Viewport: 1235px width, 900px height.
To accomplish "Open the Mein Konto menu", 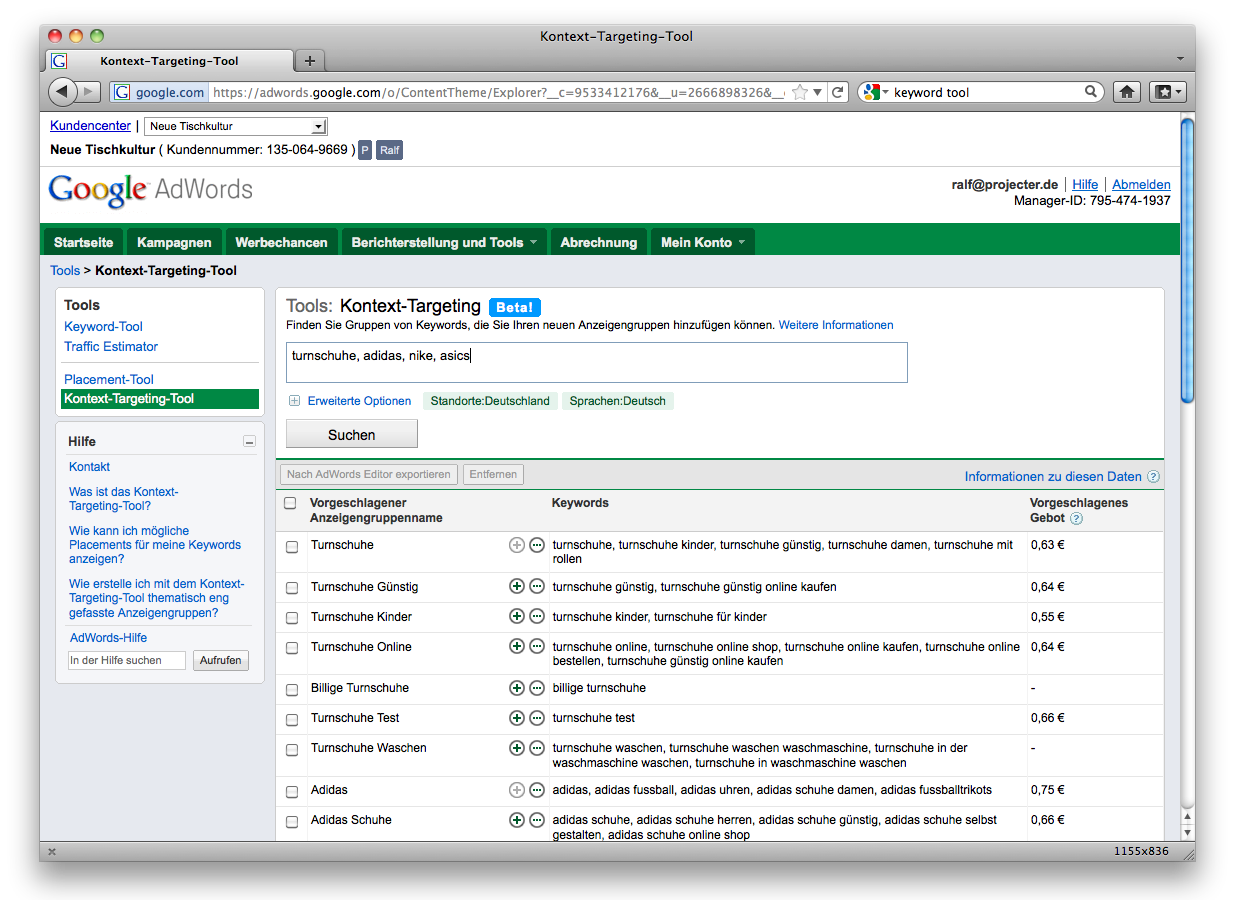I will pos(702,242).
